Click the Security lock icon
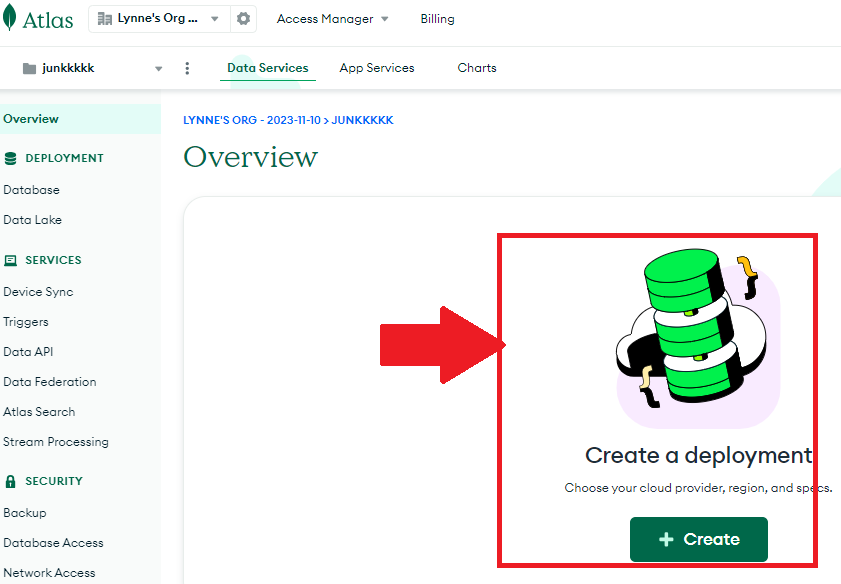 pyautogui.click(x=11, y=481)
